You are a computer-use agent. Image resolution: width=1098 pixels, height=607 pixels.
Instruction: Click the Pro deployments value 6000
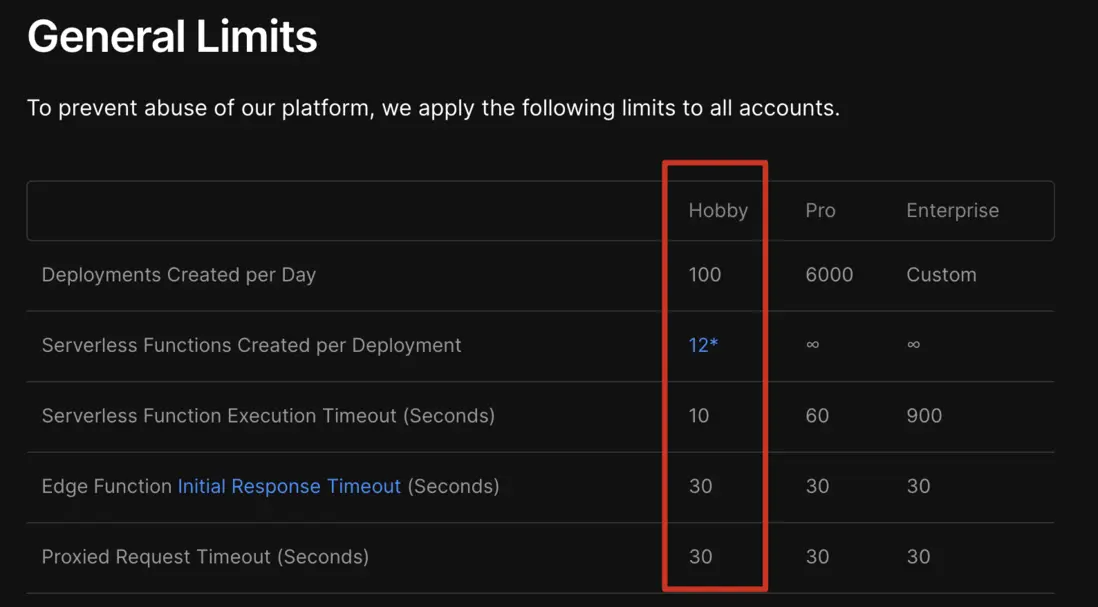point(829,274)
